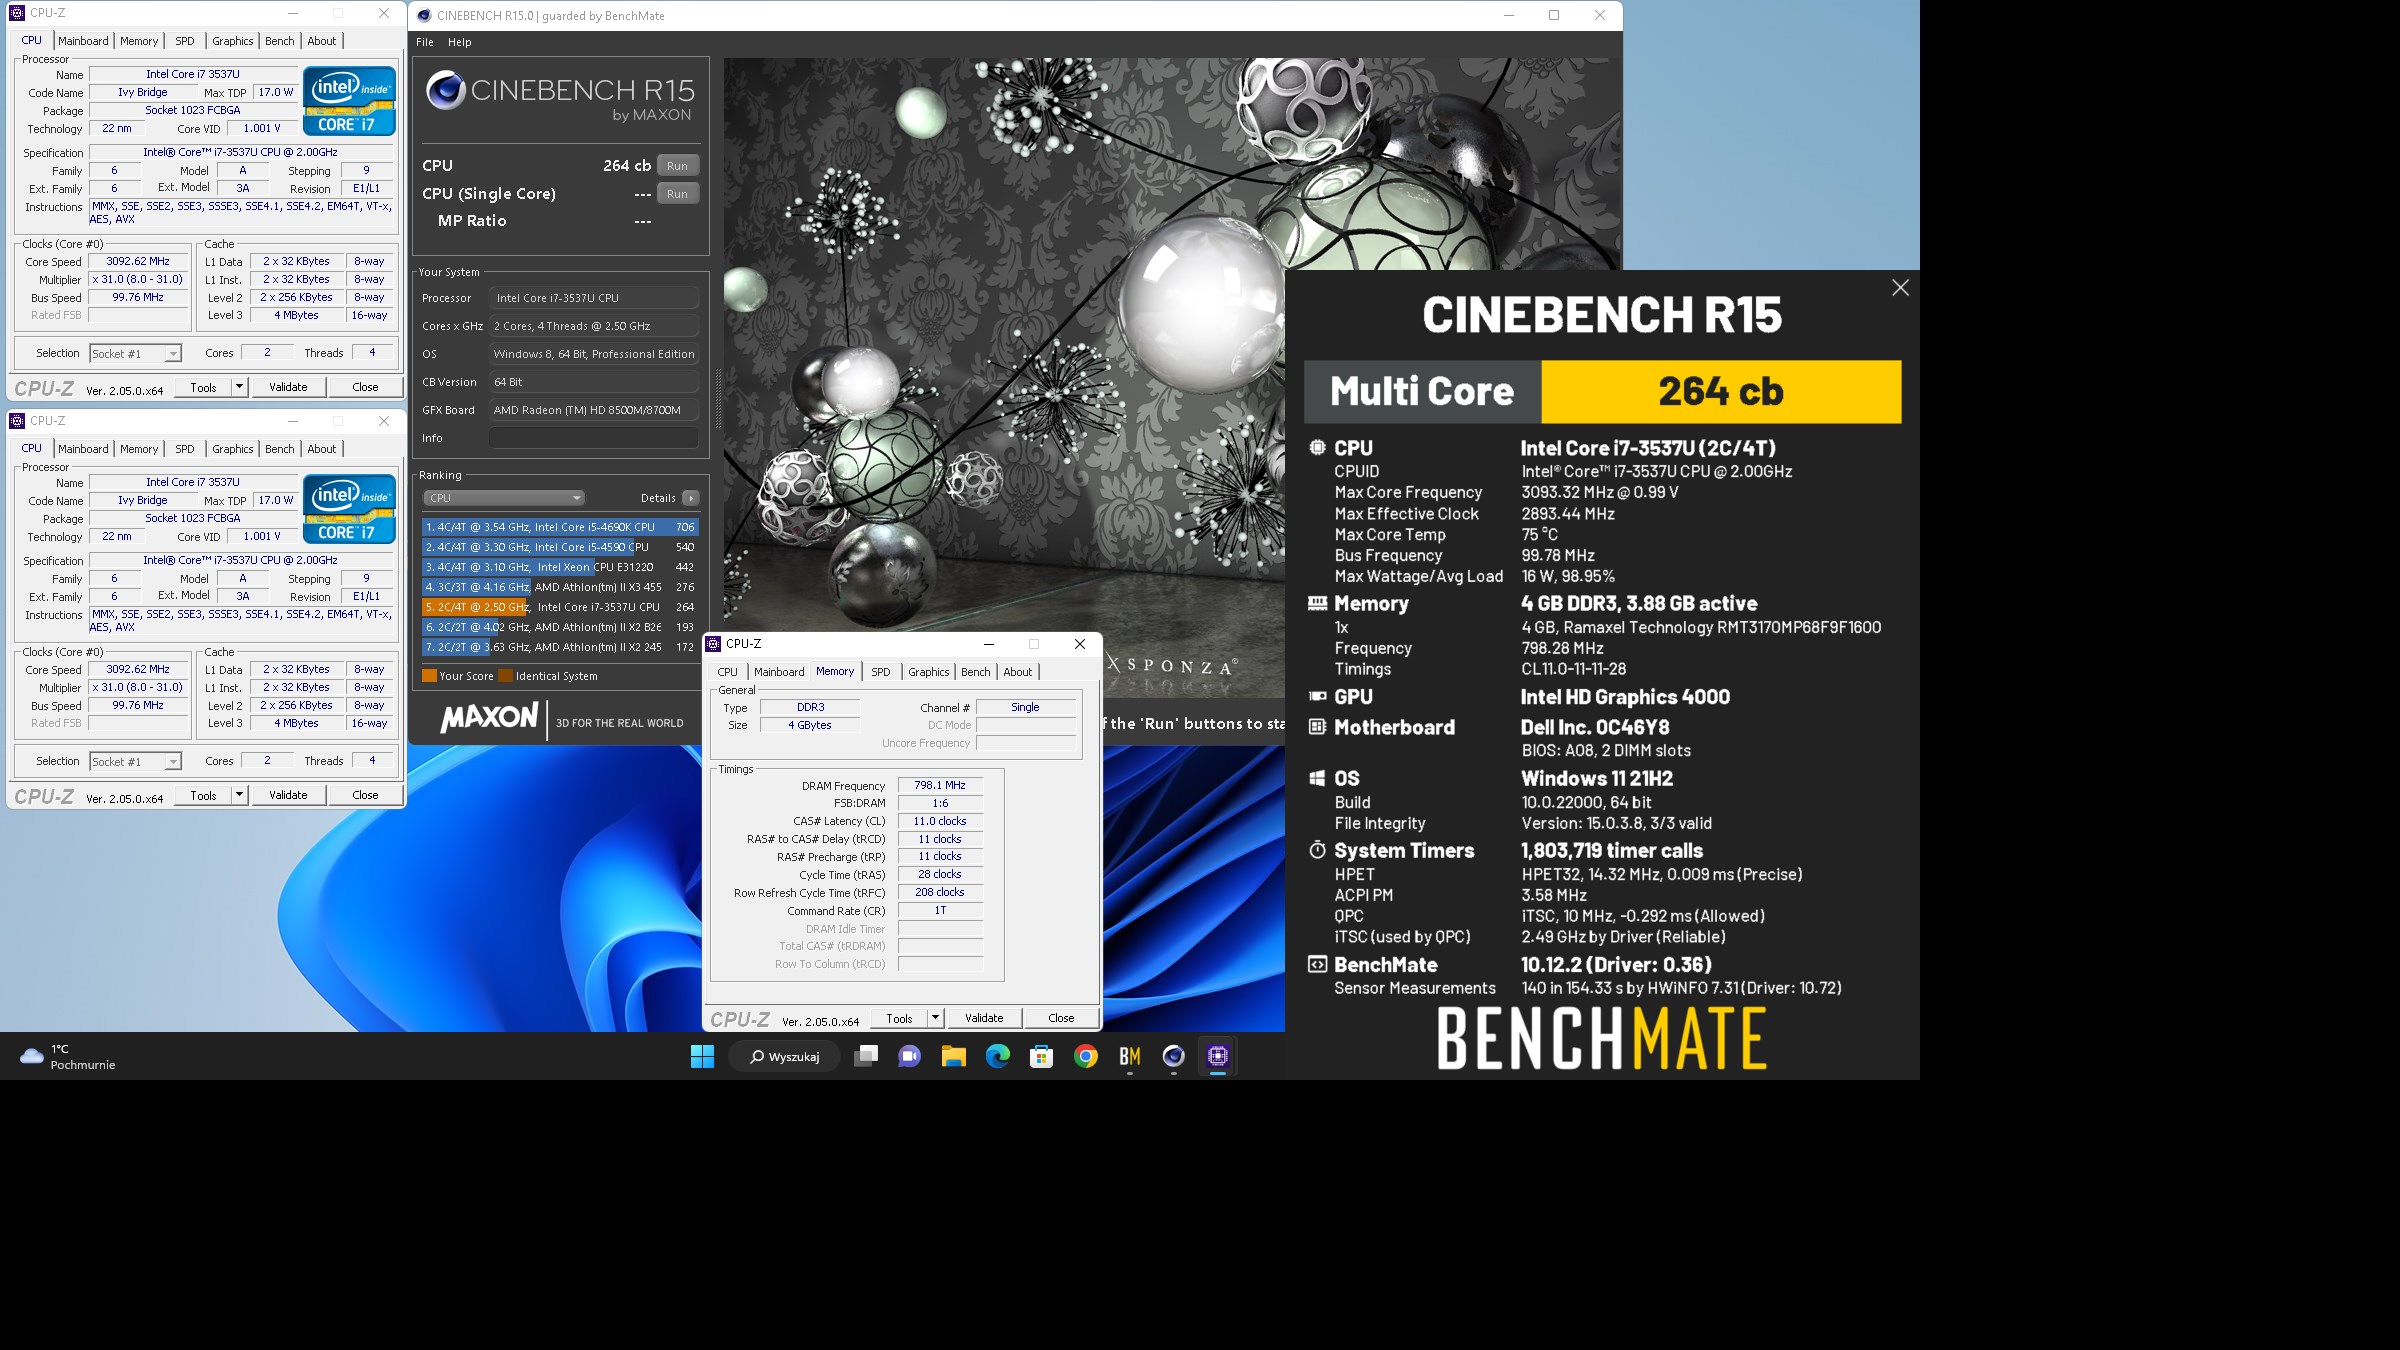This screenshot has width=2400, height=1350.
Task: Open Chat app in taskbar
Action: 910,1056
